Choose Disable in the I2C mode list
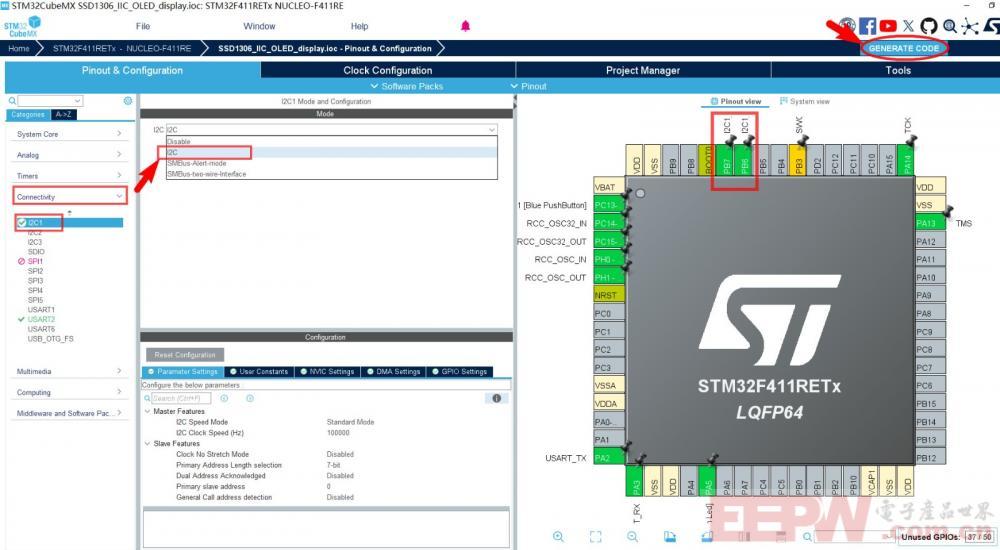1000x550 pixels. (x=331, y=142)
